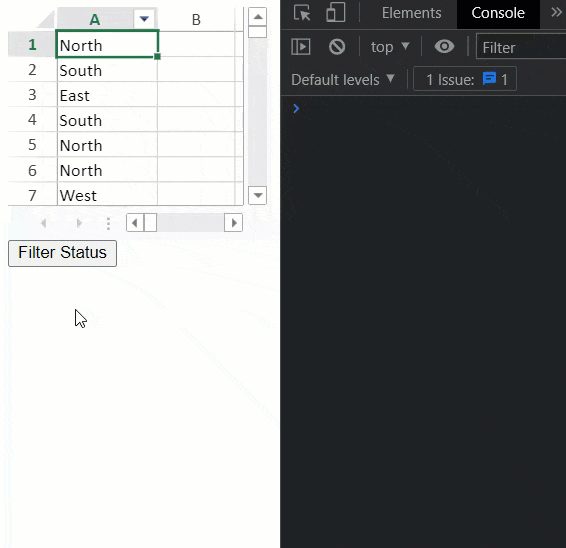Focus the console Filter input

click(521, 46)
